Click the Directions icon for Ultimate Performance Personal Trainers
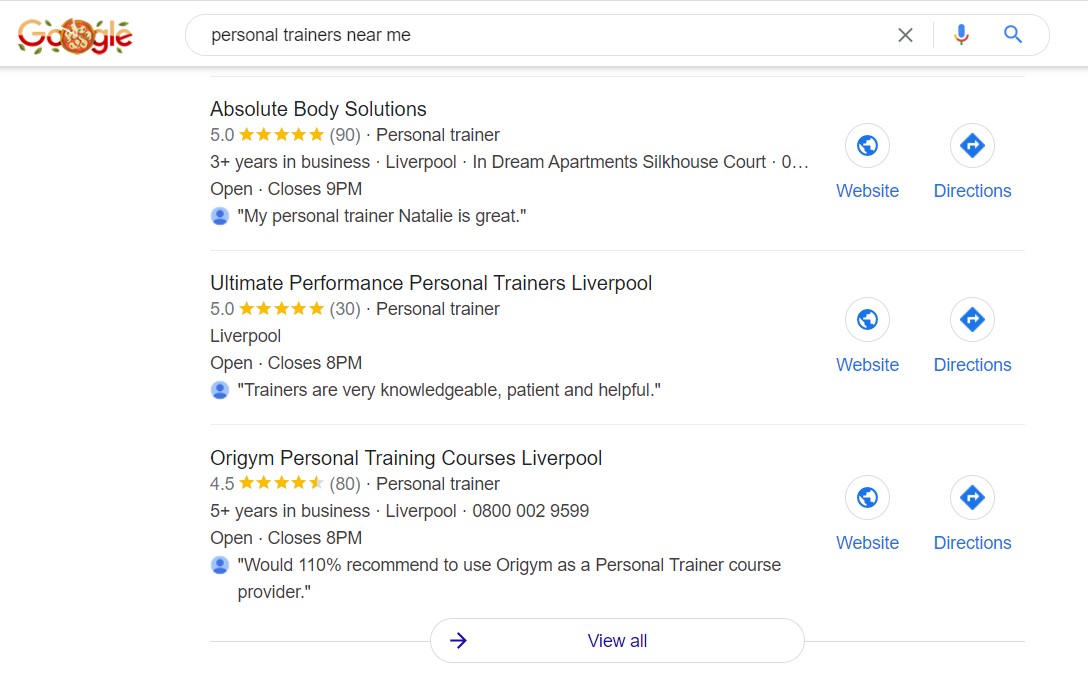Viewport: 1088px width, 677px height. pyautogui.click(x=972, y=319)
